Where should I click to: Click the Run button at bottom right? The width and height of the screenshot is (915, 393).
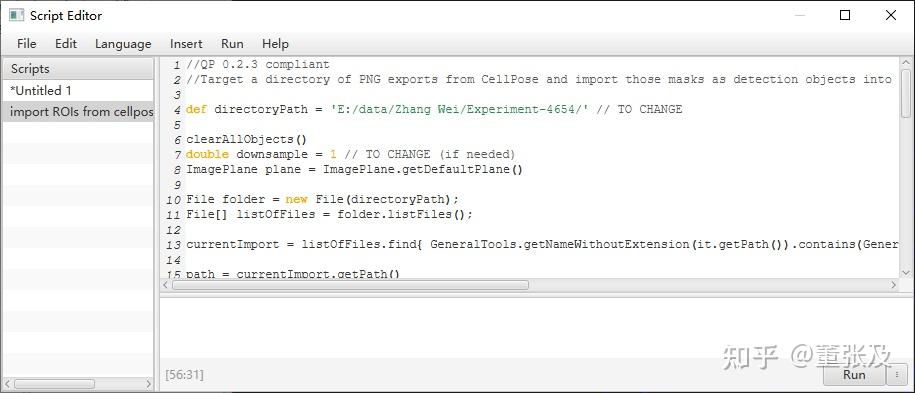click(854, 374)
